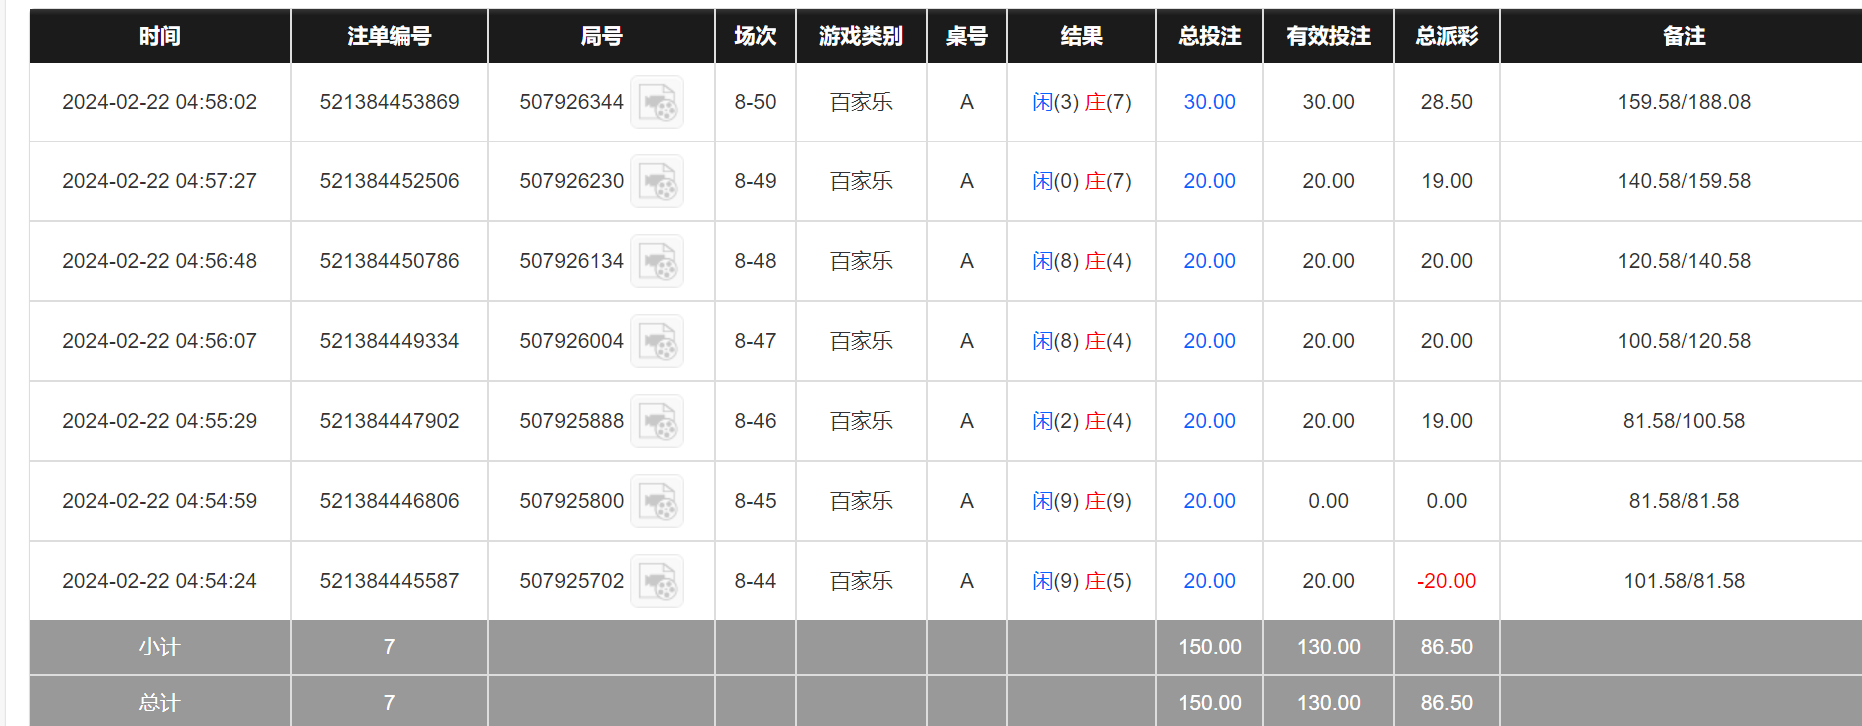Image resolution: width=1862 pixels, height=726 pixels.
Task: Select bet number 521384447902
Action: pyautogui.click(x=389, y=421)
